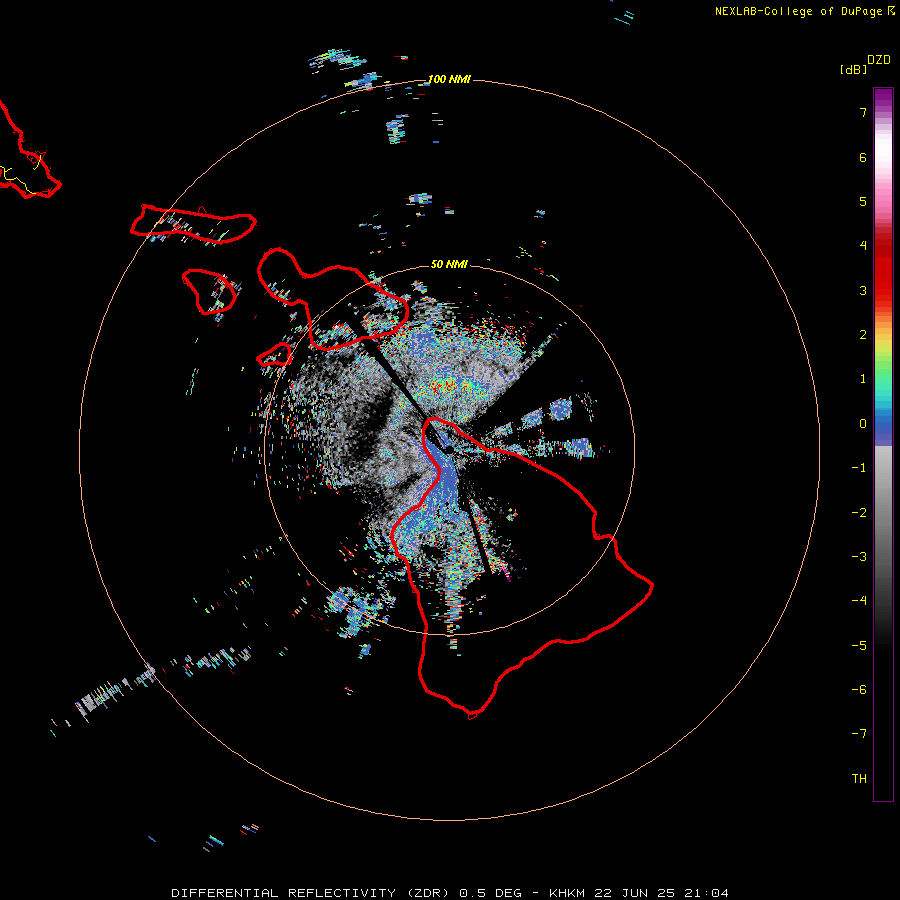
Task: Click the 'TH' label on the legend
Action: pyautogui.click(x=859, y=779)
